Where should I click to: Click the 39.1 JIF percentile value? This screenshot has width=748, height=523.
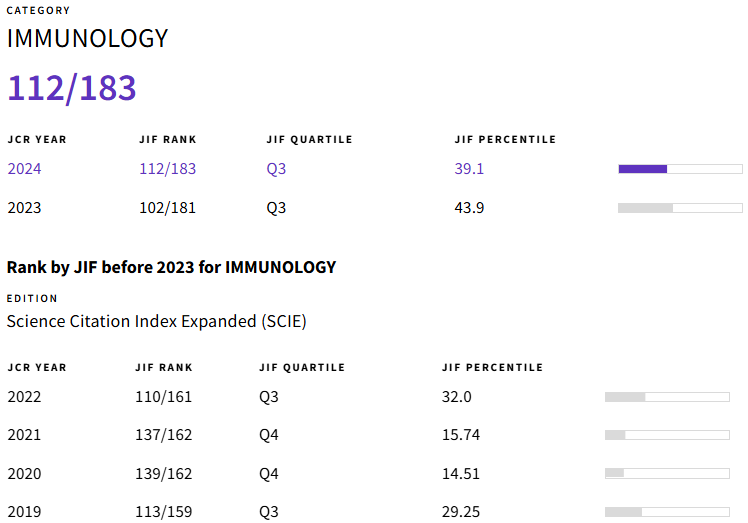tap(469, 169)
